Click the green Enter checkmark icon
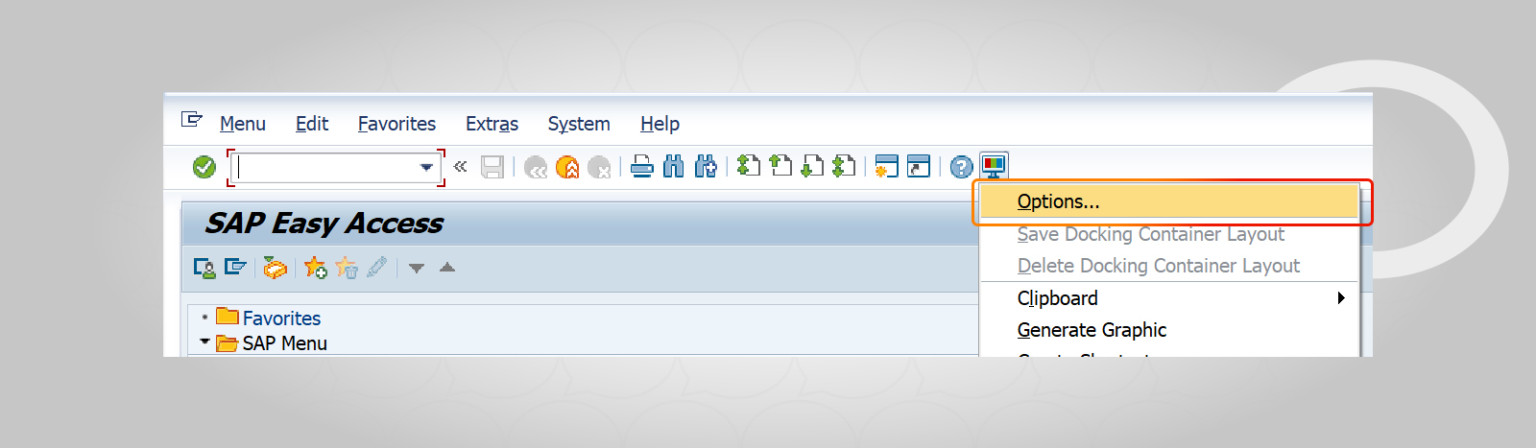 pos(204,167)
